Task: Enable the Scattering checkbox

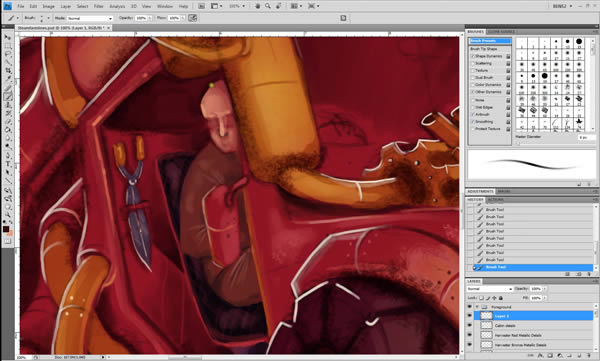Action: pos(473,63)
